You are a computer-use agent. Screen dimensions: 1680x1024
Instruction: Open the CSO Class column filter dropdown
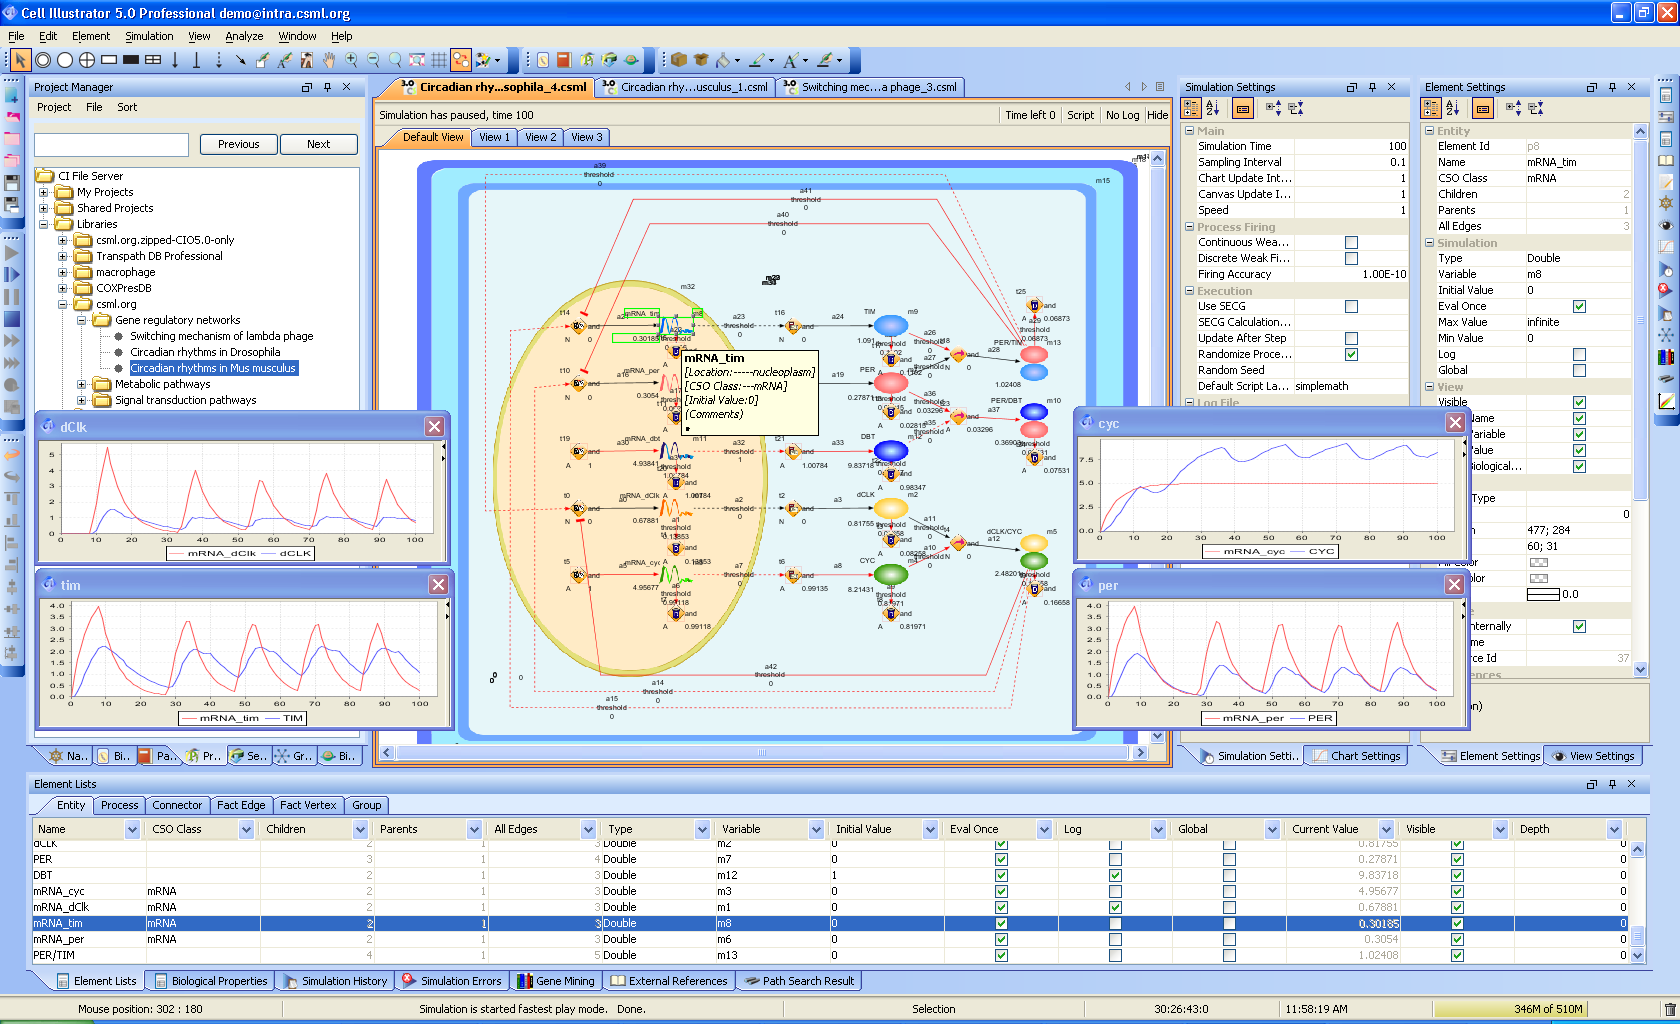[x=246, y=829]
